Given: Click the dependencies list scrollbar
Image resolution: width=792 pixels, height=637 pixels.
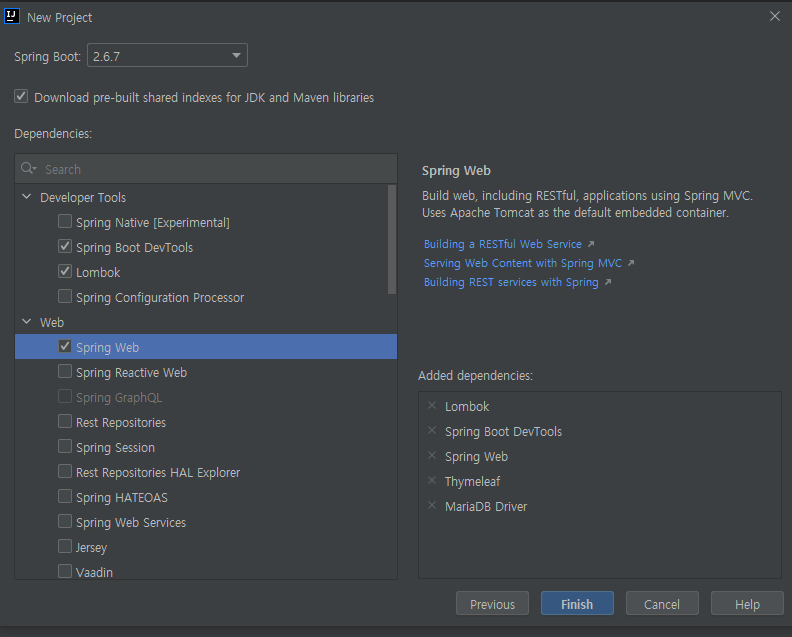Looking at the screenshot, I should (392, 239).
